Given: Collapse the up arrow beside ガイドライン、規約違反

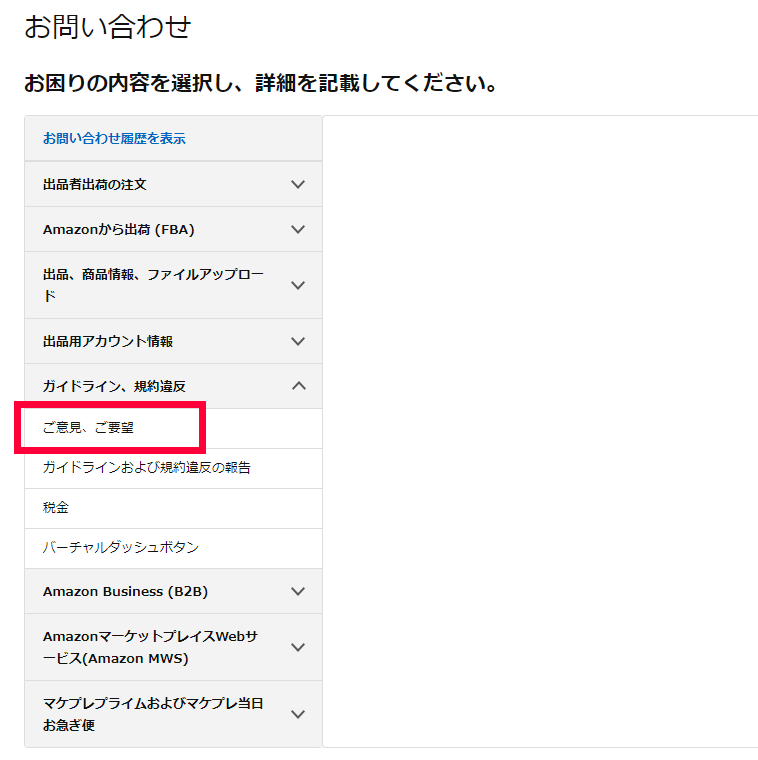Looking at the screenshot, I should tap(297, 386).
